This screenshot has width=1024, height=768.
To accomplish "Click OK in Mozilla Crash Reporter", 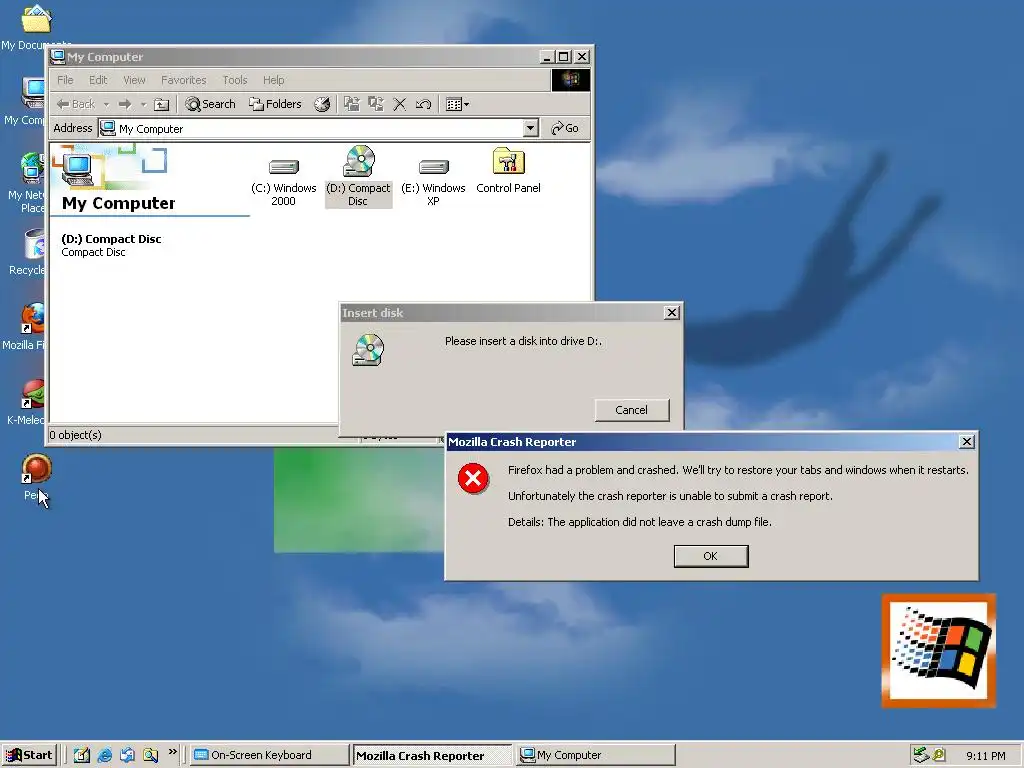I will pyautogui.click(x=711, y=556).
